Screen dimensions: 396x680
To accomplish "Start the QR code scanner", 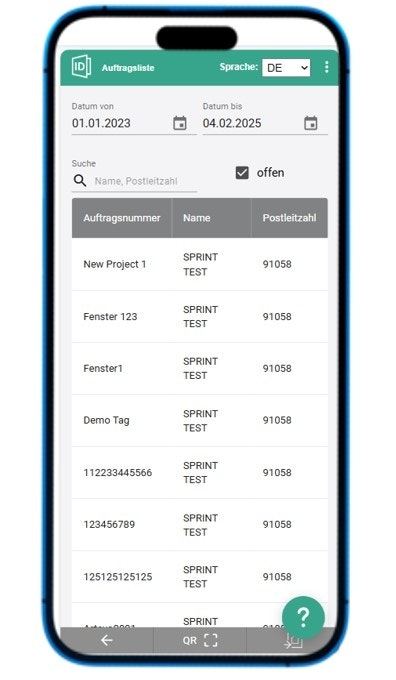I will click(200, 640).
